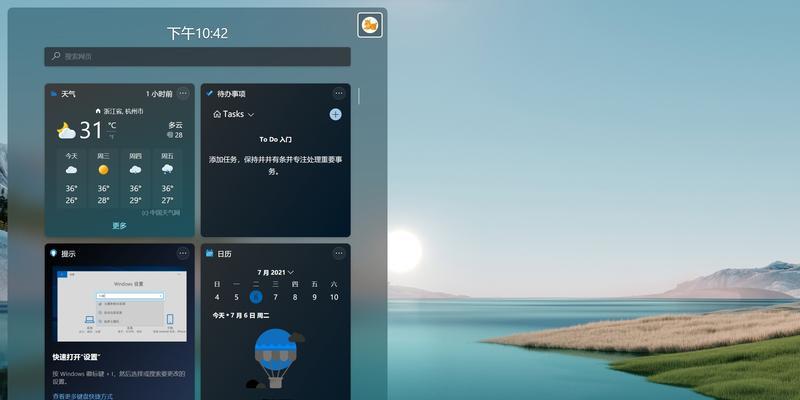Open Calendar widget more options menu
Image resolution: width=800 pixels, height=400 pixels.
coord(339,253)
